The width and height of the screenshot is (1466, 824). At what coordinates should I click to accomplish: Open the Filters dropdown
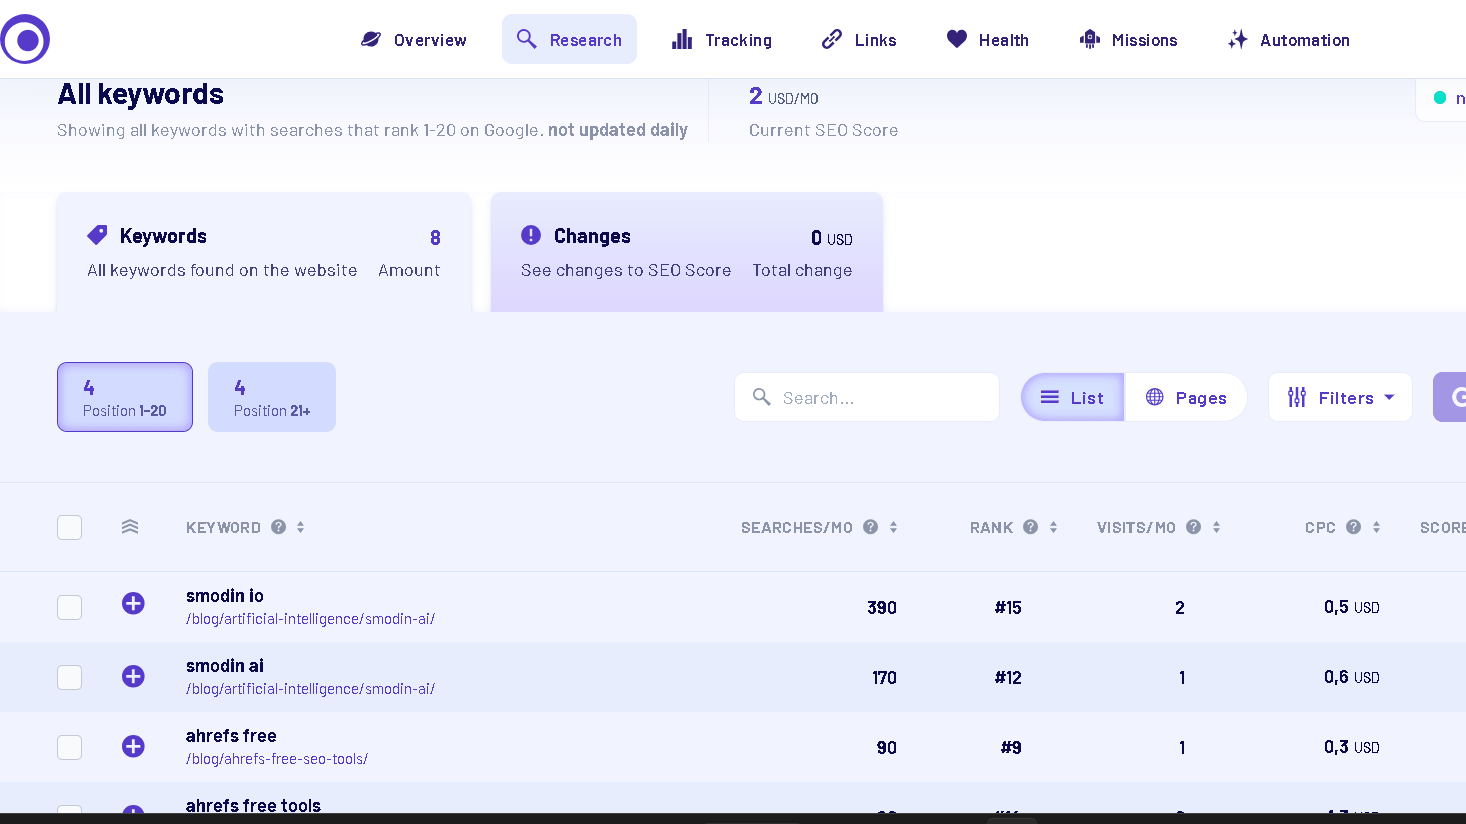pos(1340,397)
